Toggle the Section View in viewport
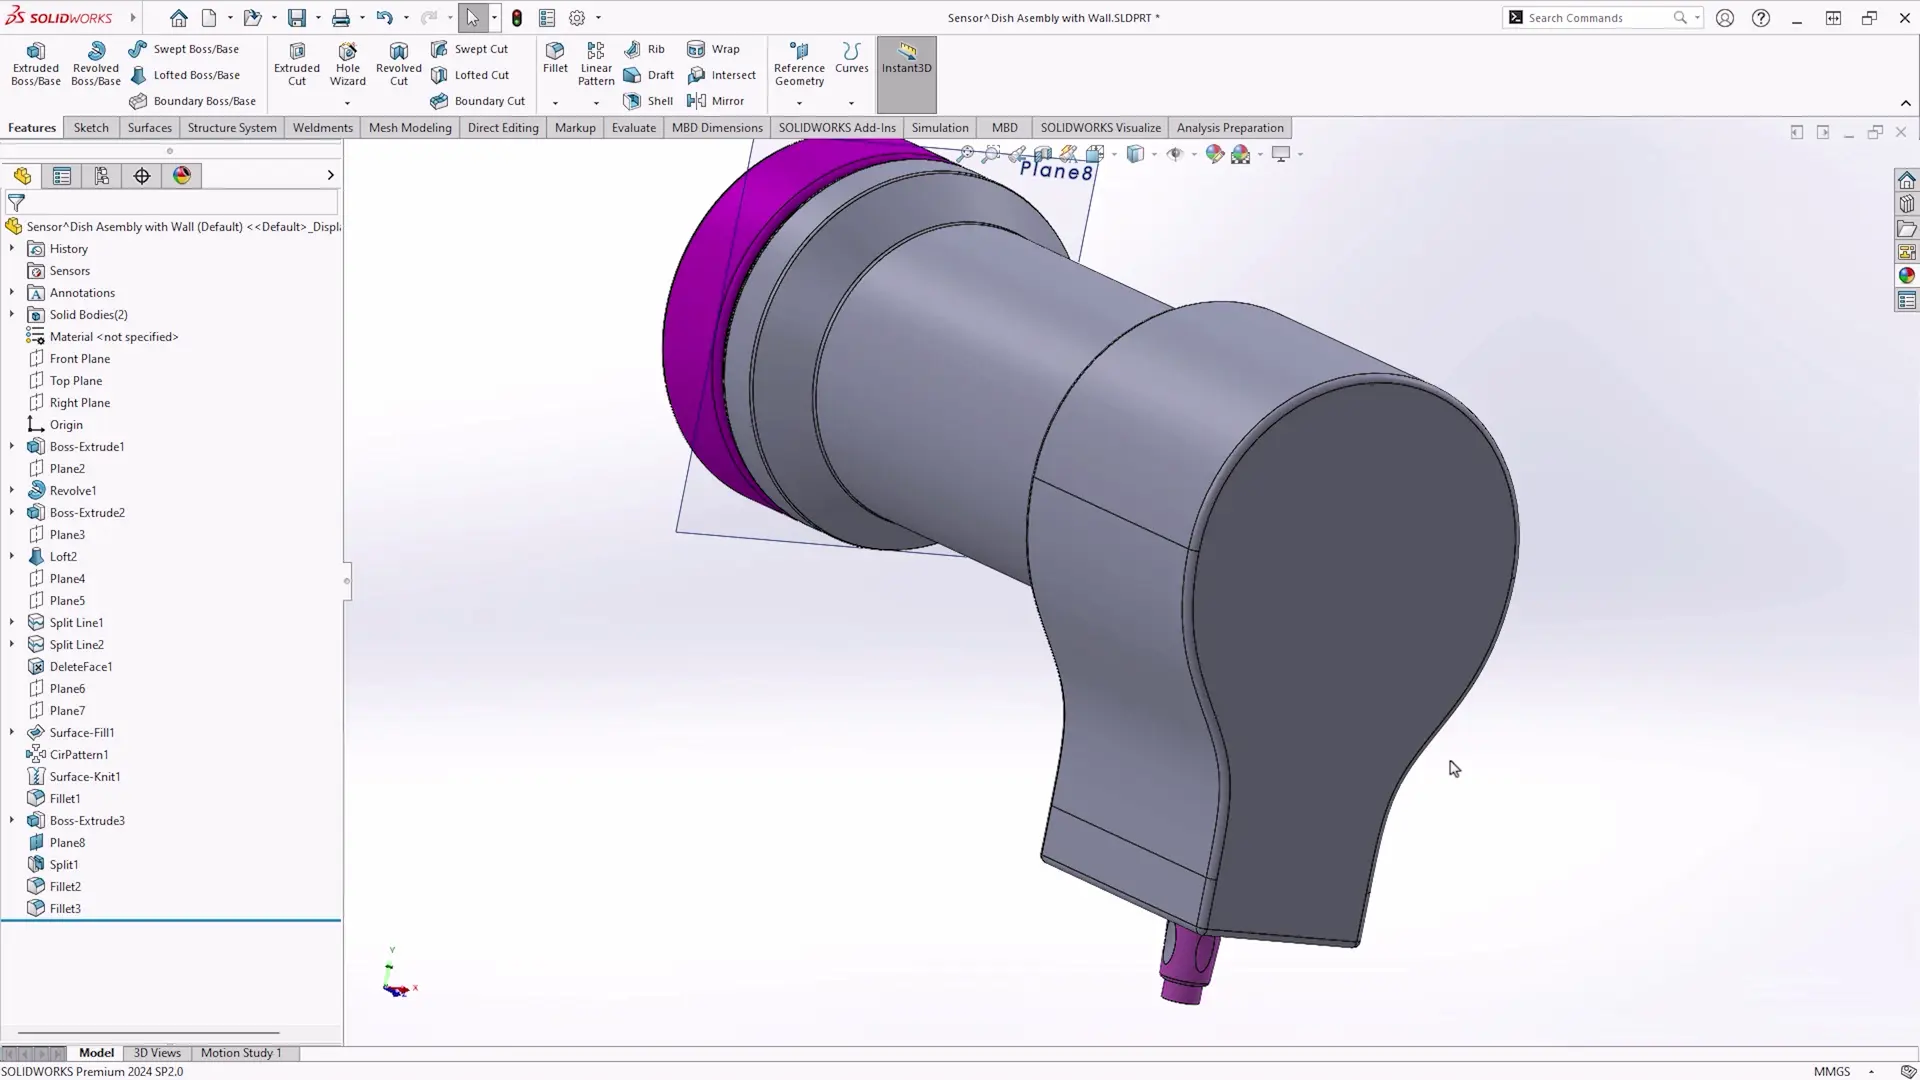This screenshot has width=1920, height=1080. click(1043, 154)
